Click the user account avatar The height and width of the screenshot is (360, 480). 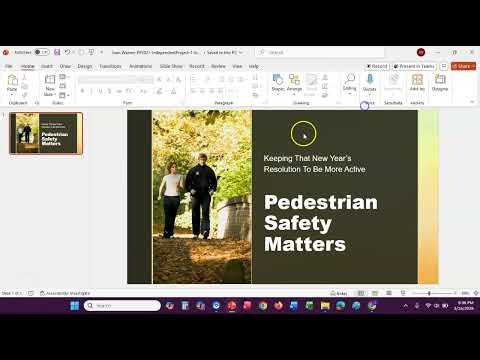click(x=421, y=52)
